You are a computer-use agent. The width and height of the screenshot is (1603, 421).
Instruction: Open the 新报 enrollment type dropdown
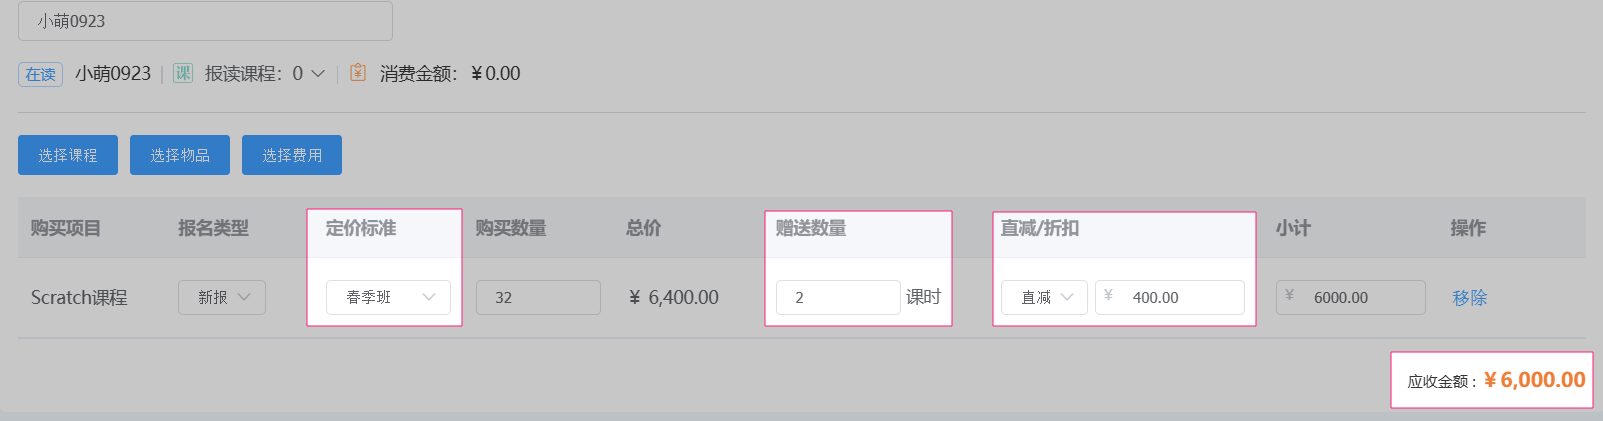coord(222,297)
